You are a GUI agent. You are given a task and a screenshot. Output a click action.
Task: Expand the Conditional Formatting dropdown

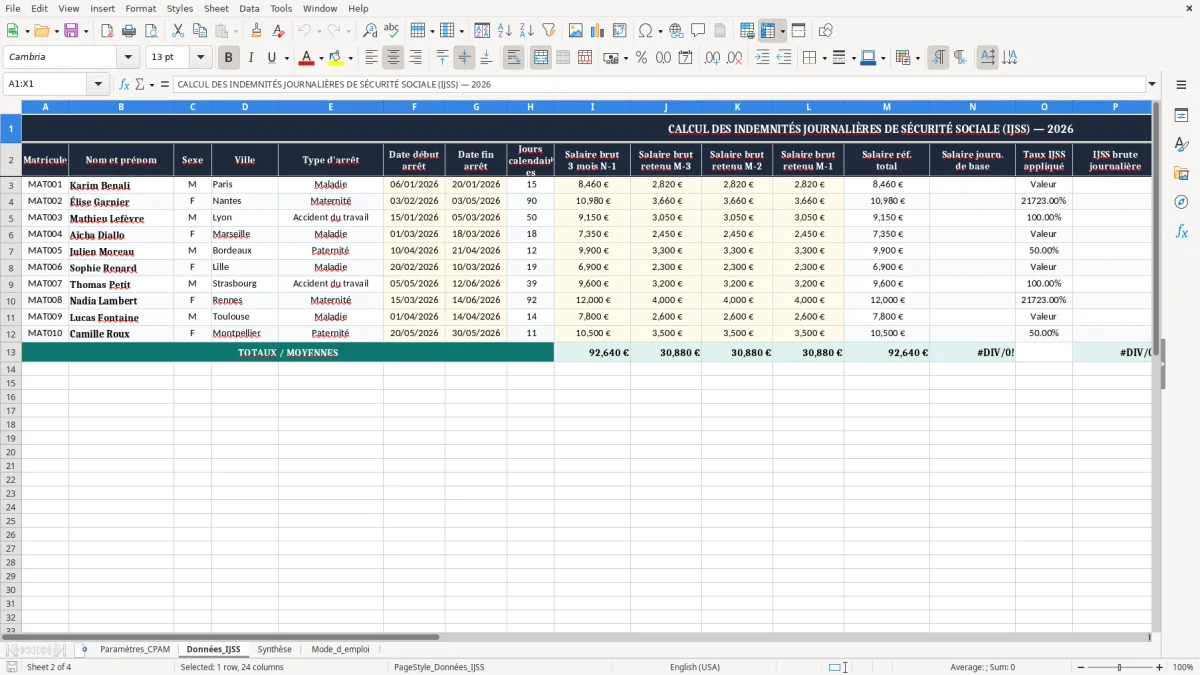pyautogui.click(x=917, y=58)
